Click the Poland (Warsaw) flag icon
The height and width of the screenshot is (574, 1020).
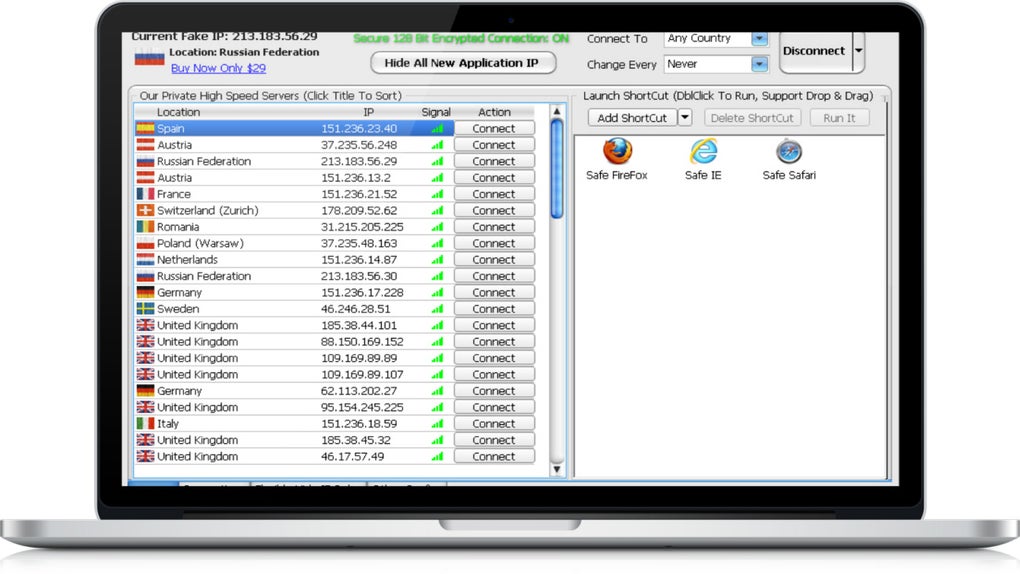coord(145,243)
